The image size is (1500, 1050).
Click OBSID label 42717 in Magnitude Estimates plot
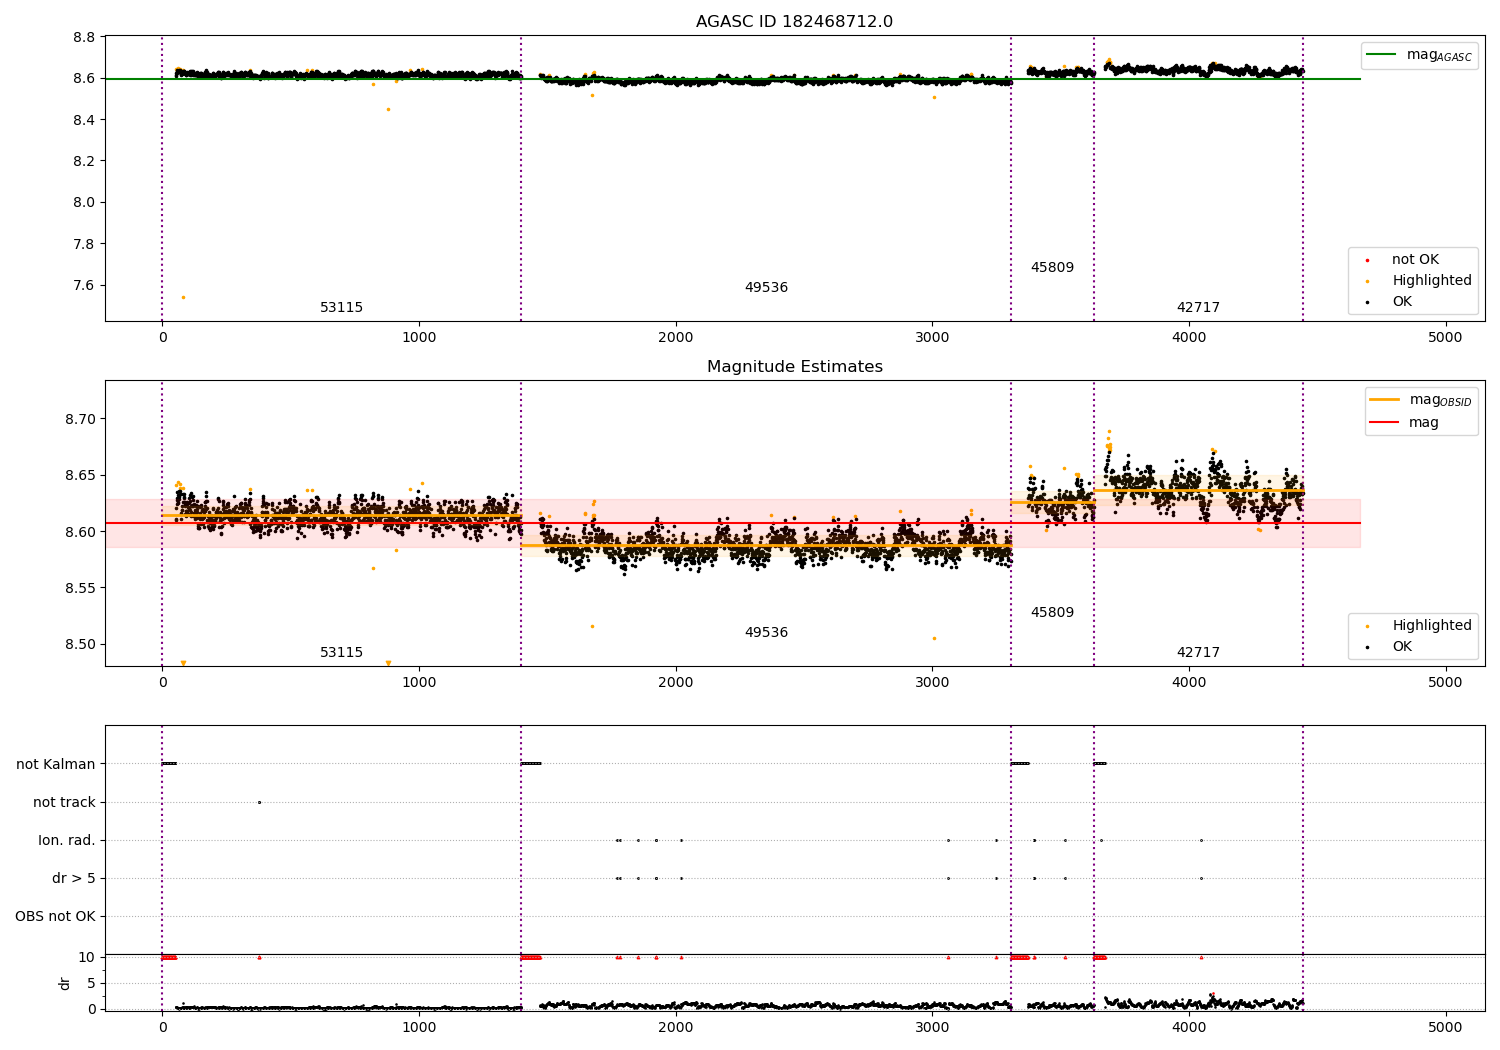pyautogui.click(x=1198, y=653)
